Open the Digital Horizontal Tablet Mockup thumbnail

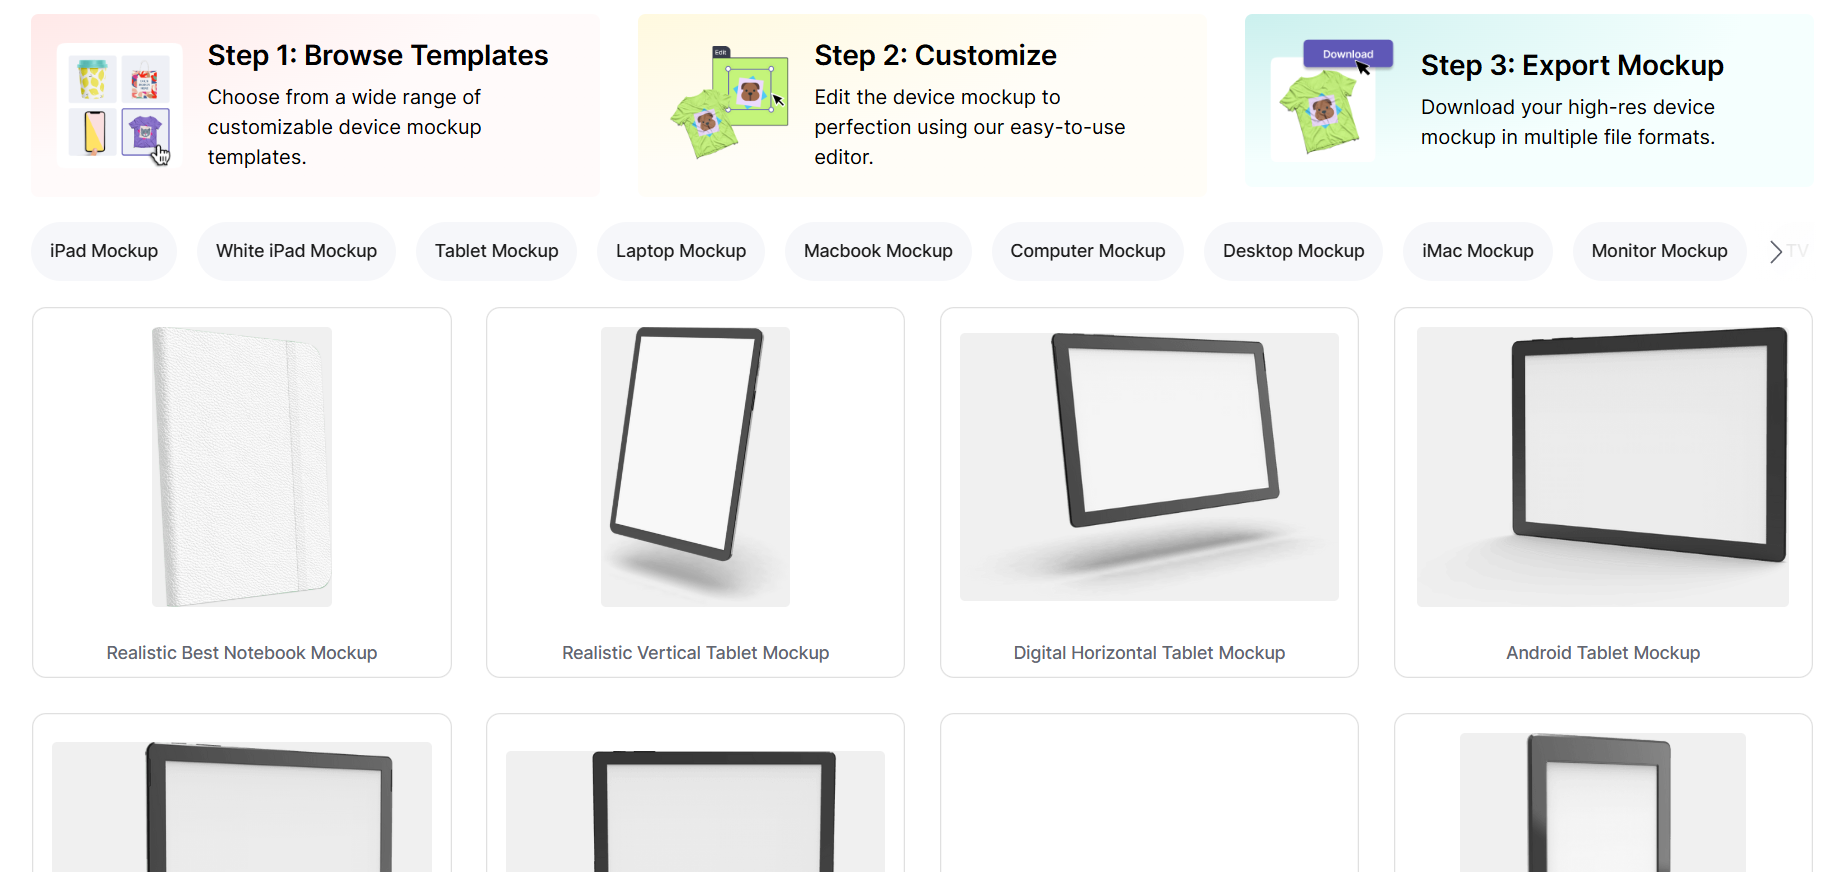tap(1149, 467)
